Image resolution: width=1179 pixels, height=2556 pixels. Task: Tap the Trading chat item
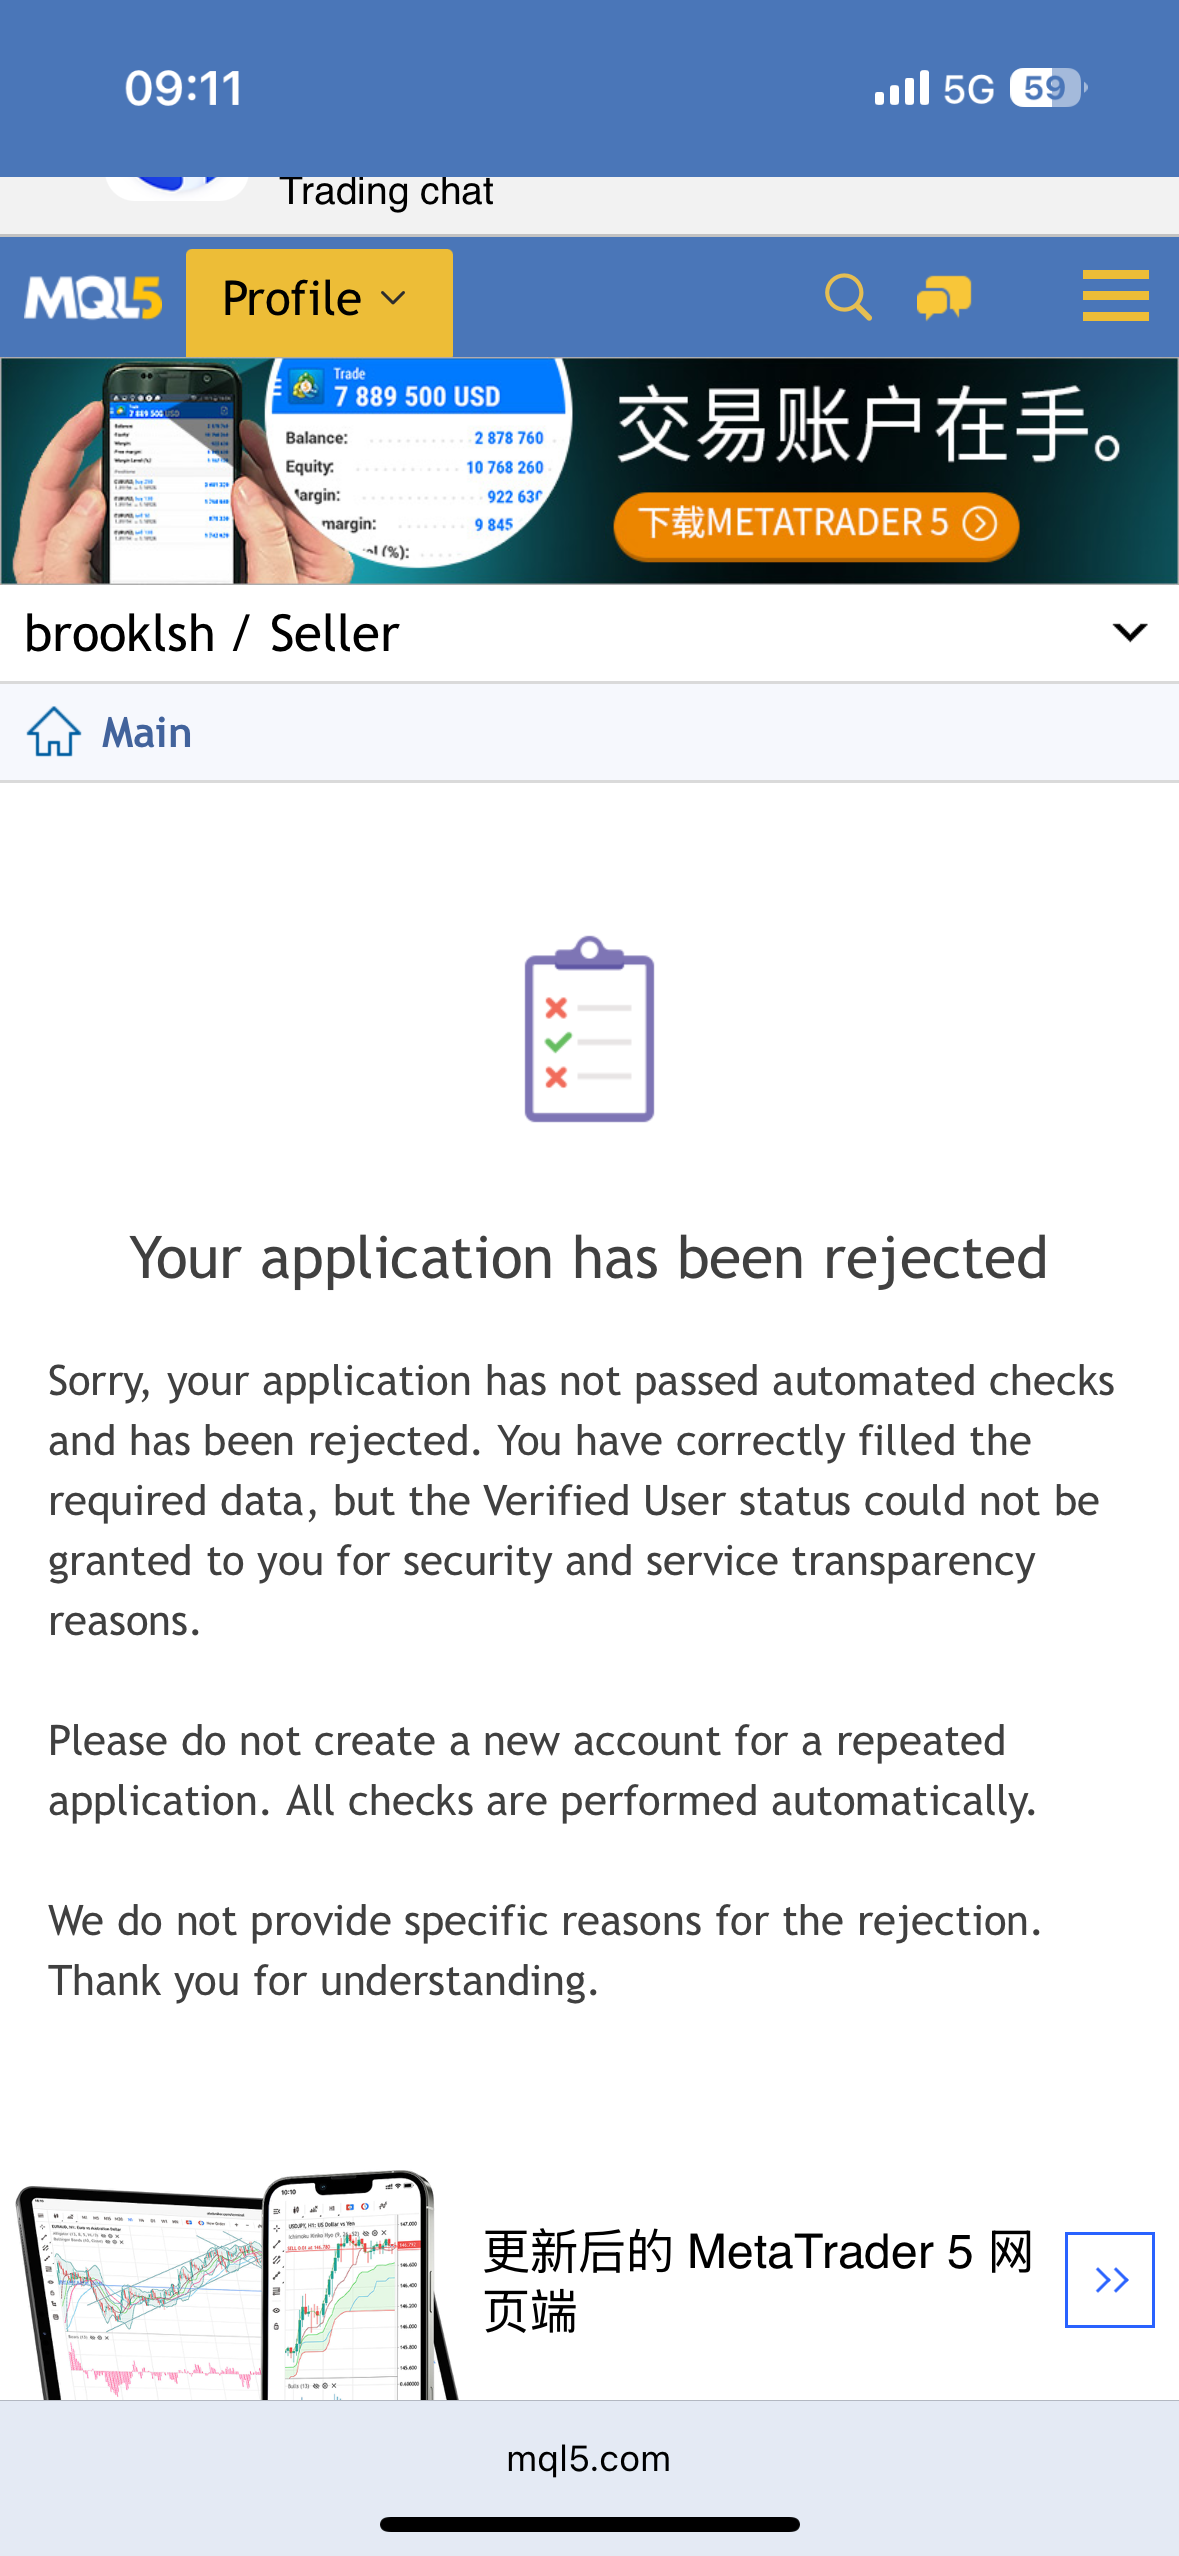(x=387, y=192)
